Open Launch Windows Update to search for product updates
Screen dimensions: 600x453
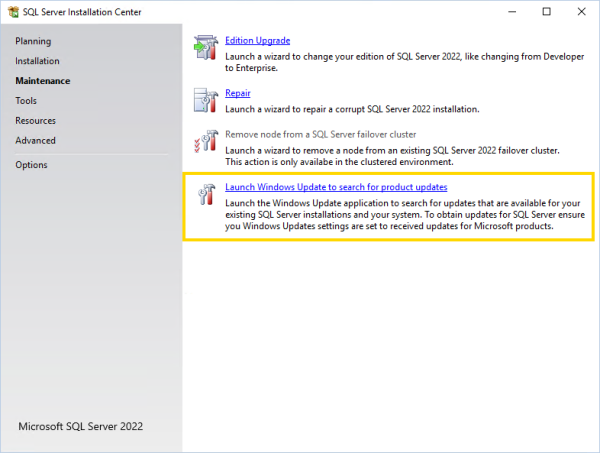[335, 187]
